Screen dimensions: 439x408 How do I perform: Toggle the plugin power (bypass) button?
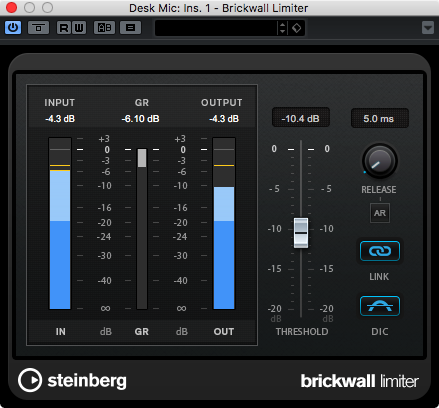point(13,27)
